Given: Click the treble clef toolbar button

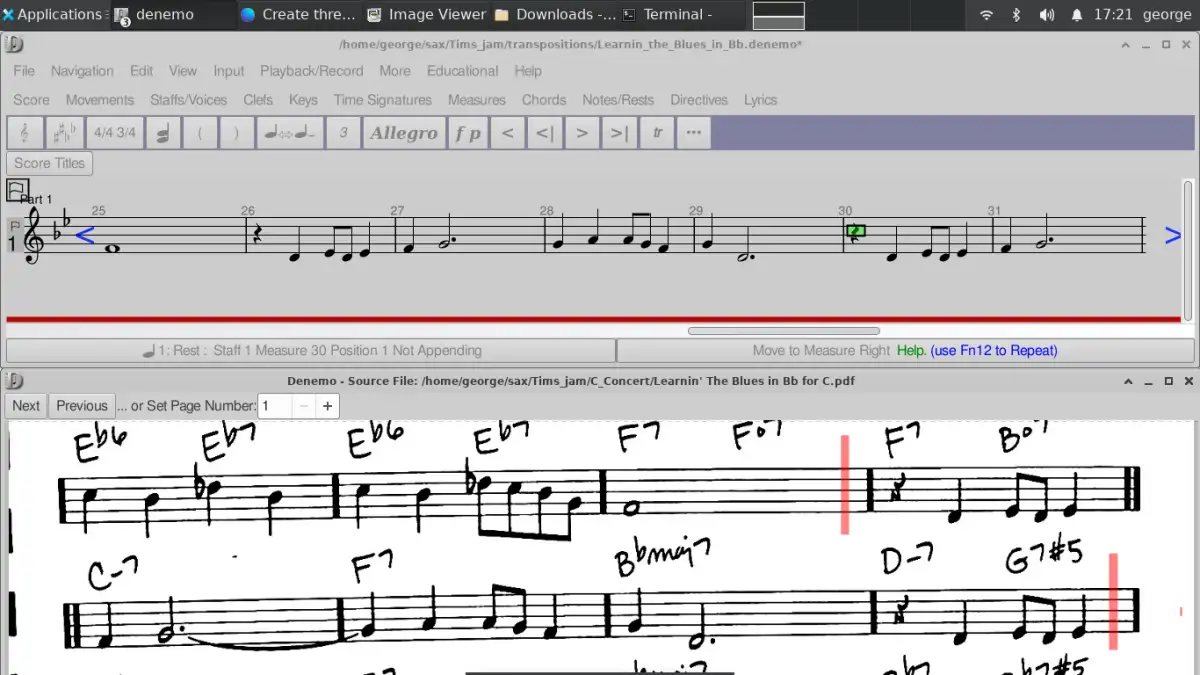Looking at the screenshot, I should click(25, 133).
